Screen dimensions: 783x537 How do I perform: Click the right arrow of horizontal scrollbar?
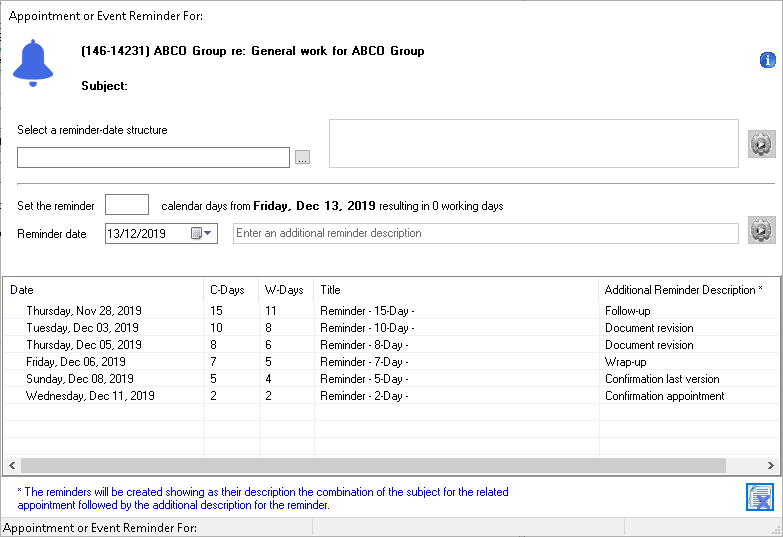(x=771, y=465)
